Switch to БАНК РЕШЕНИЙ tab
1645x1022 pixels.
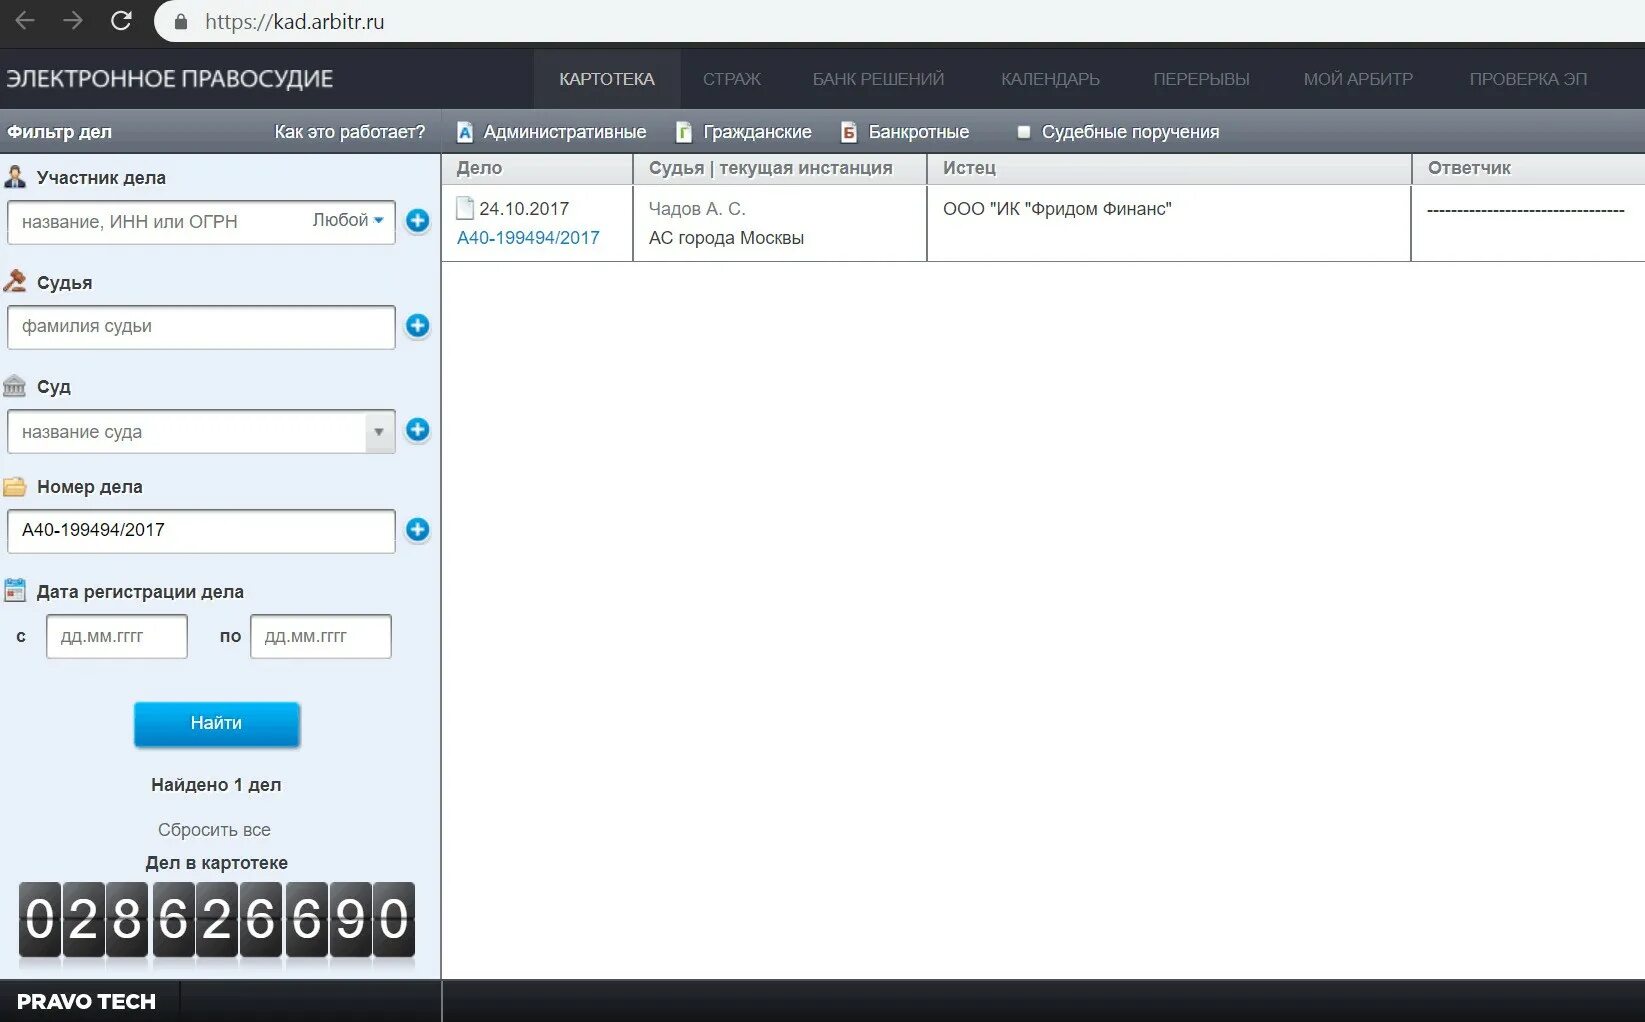point(878,79)
